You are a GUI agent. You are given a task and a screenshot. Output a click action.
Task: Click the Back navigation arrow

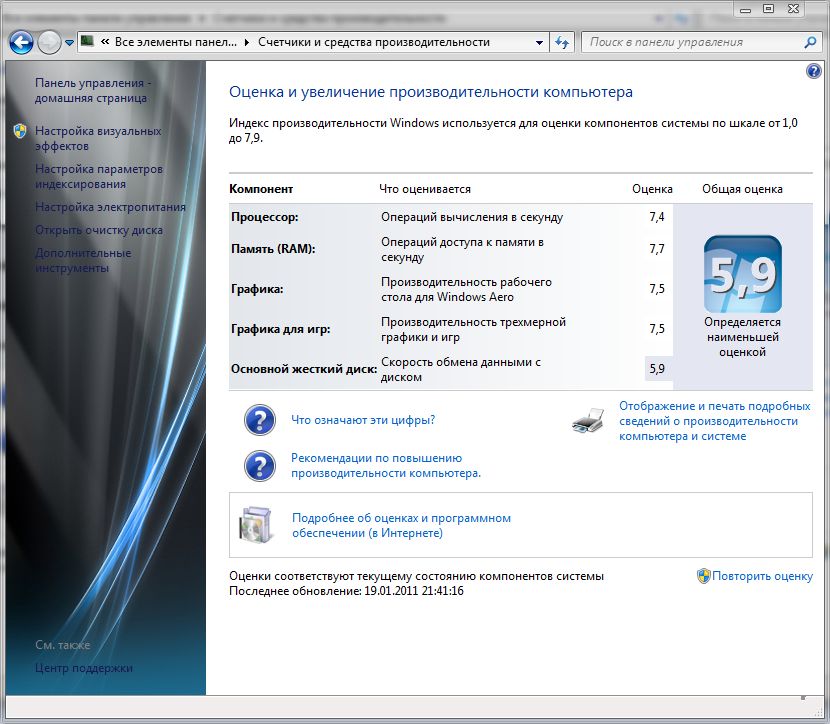20,42
